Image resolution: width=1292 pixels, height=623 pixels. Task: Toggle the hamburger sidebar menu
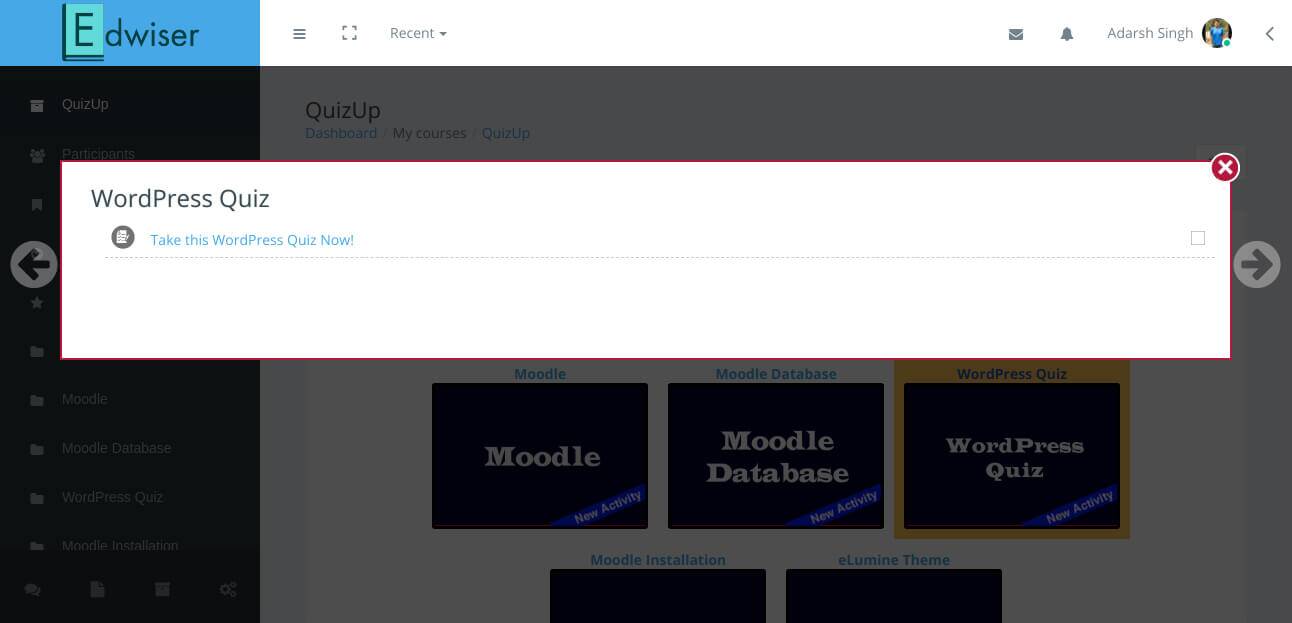299,34
